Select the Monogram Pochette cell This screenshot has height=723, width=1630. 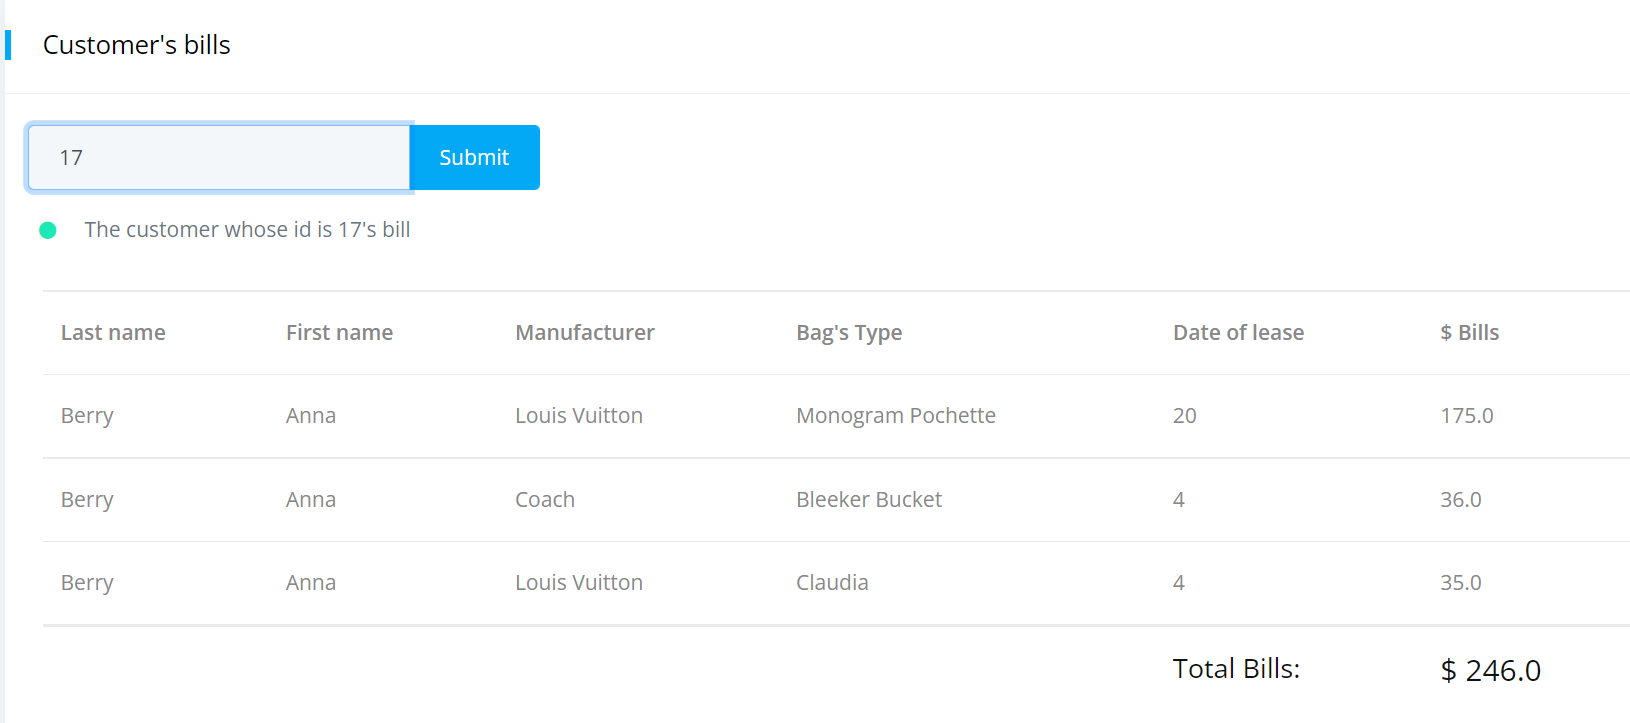point(896,416)
